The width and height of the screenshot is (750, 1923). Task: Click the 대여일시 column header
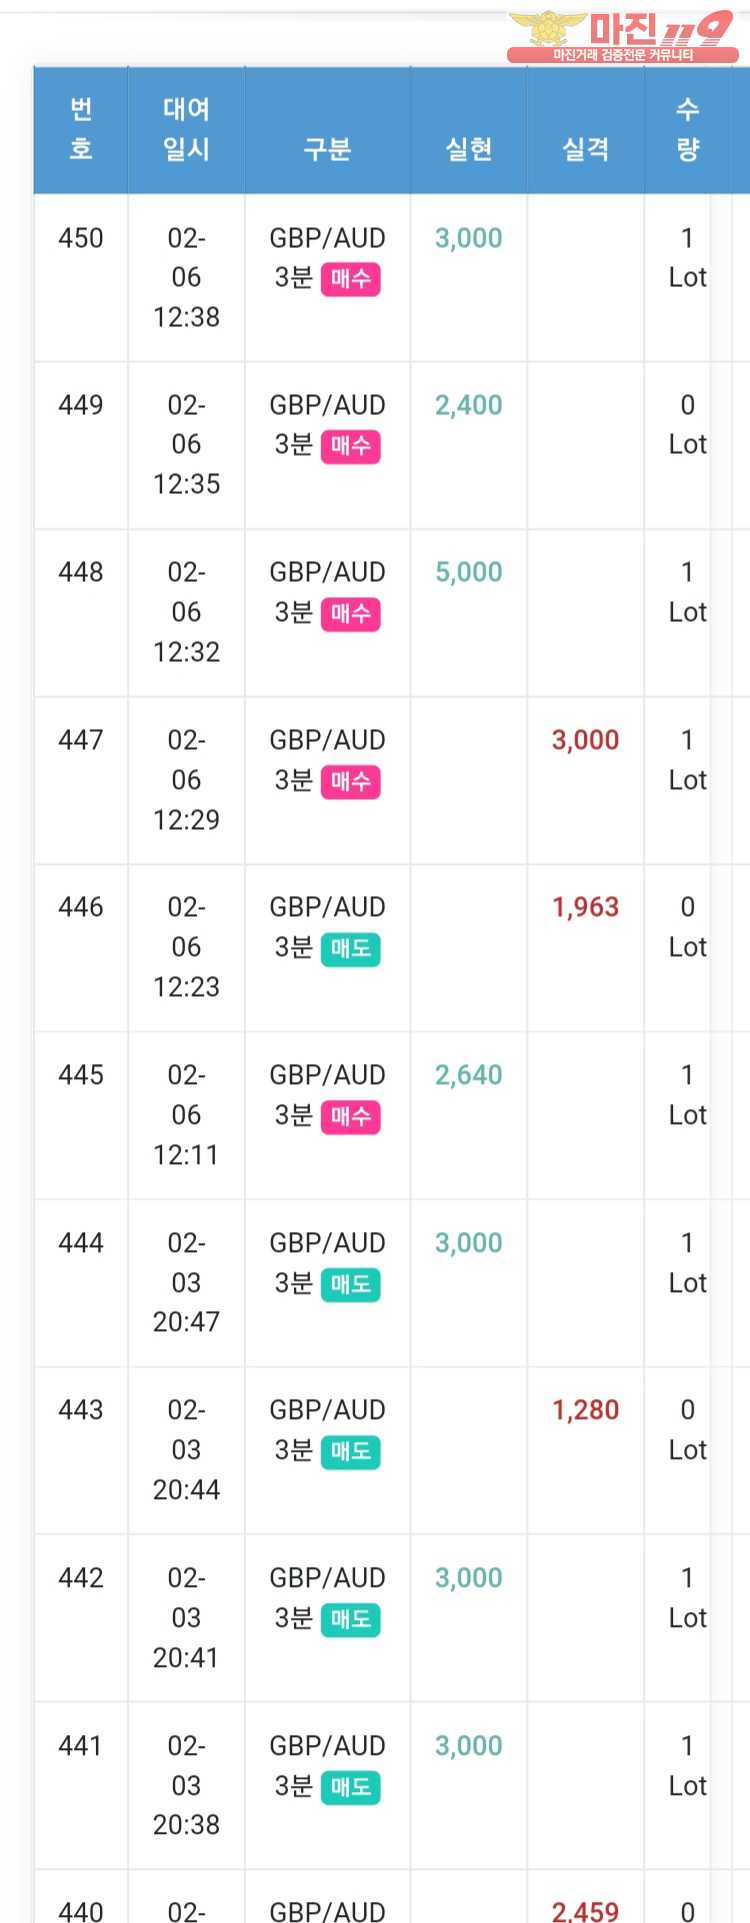click(186, 129)
